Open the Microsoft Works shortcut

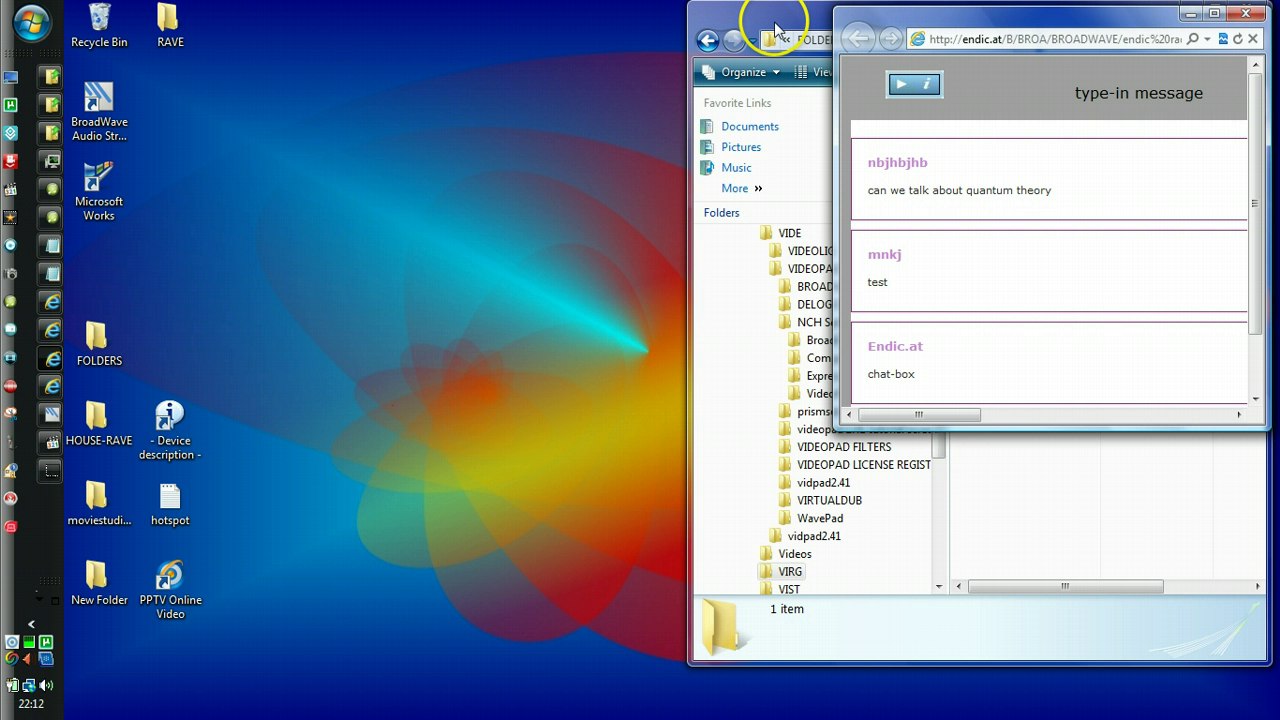[99, 192]
